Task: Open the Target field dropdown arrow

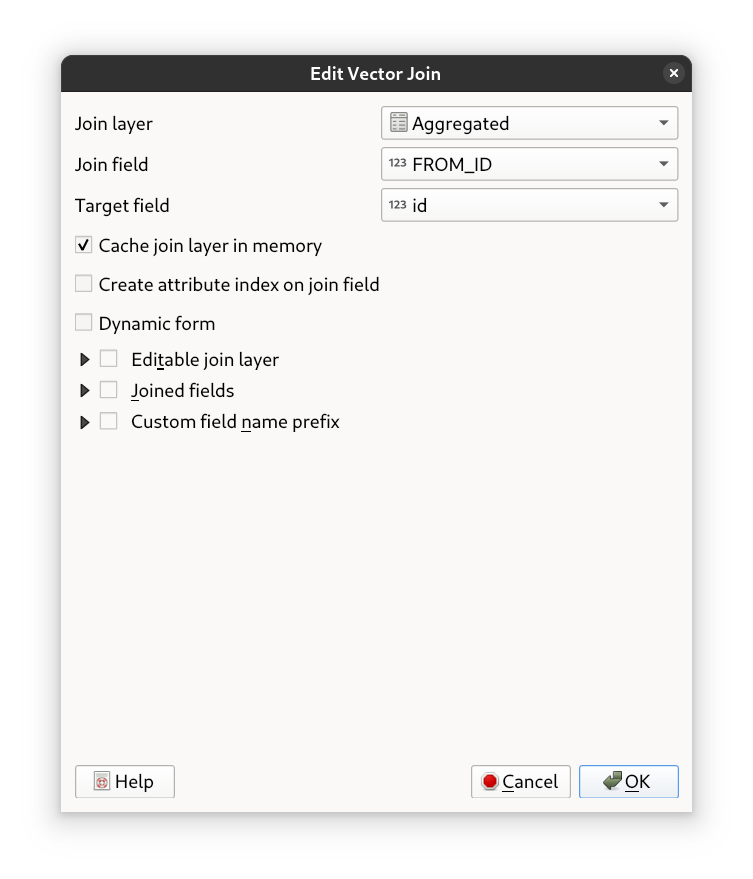Action: pos(664,205)
